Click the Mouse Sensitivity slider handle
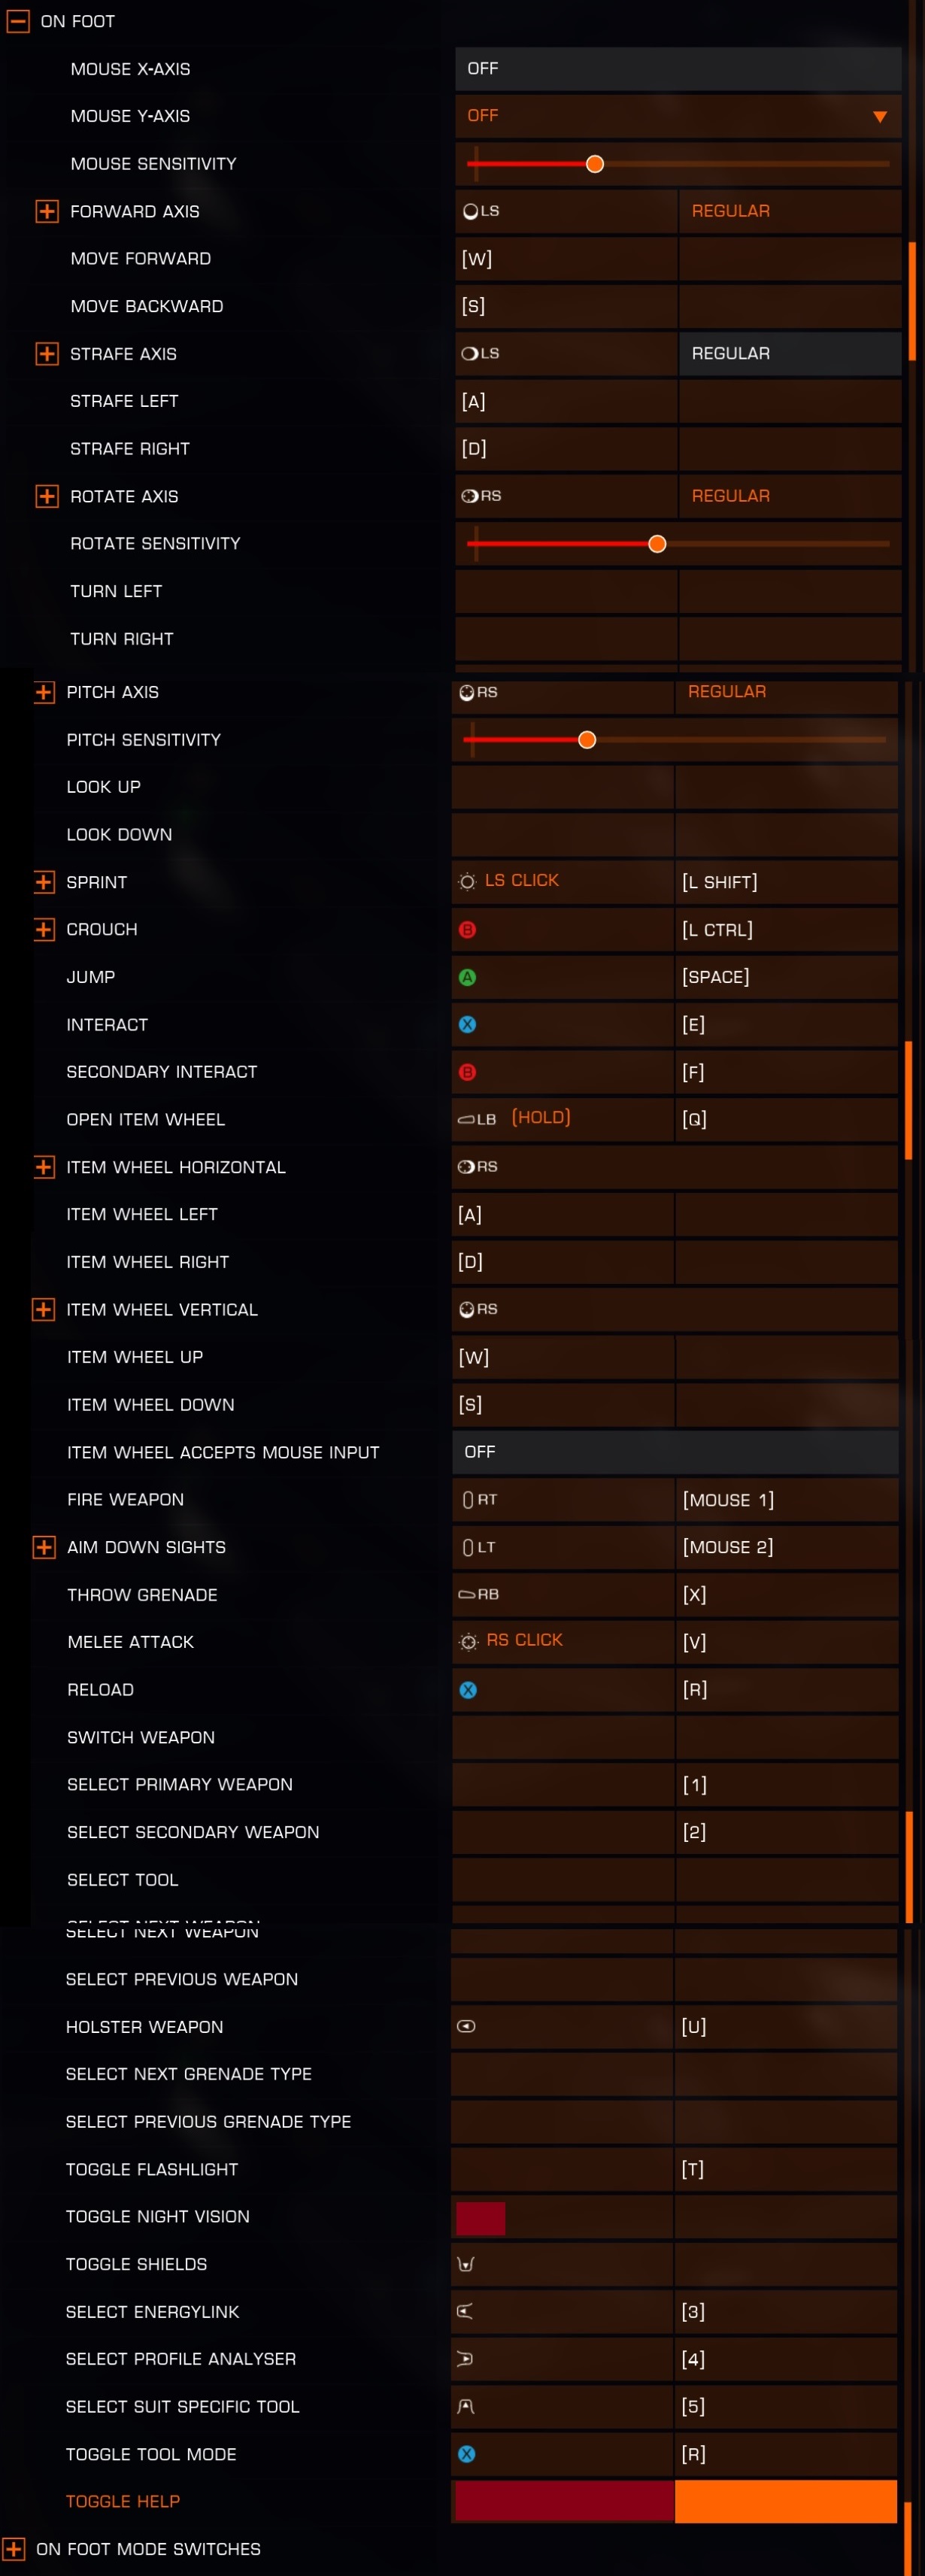925x2576 pixels. 595,164
